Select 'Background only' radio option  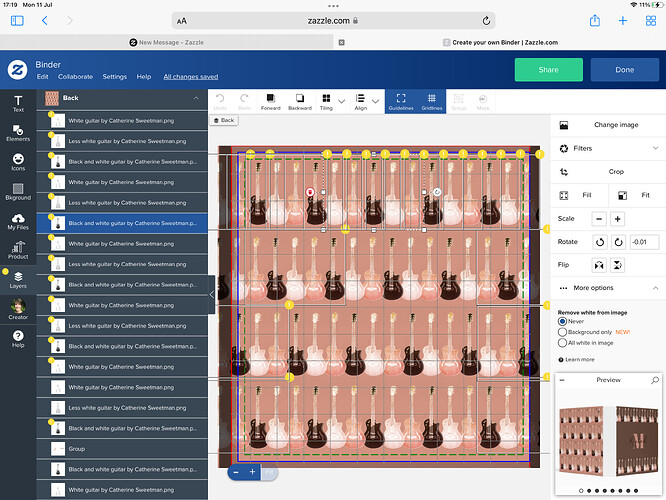pos(562,332)
